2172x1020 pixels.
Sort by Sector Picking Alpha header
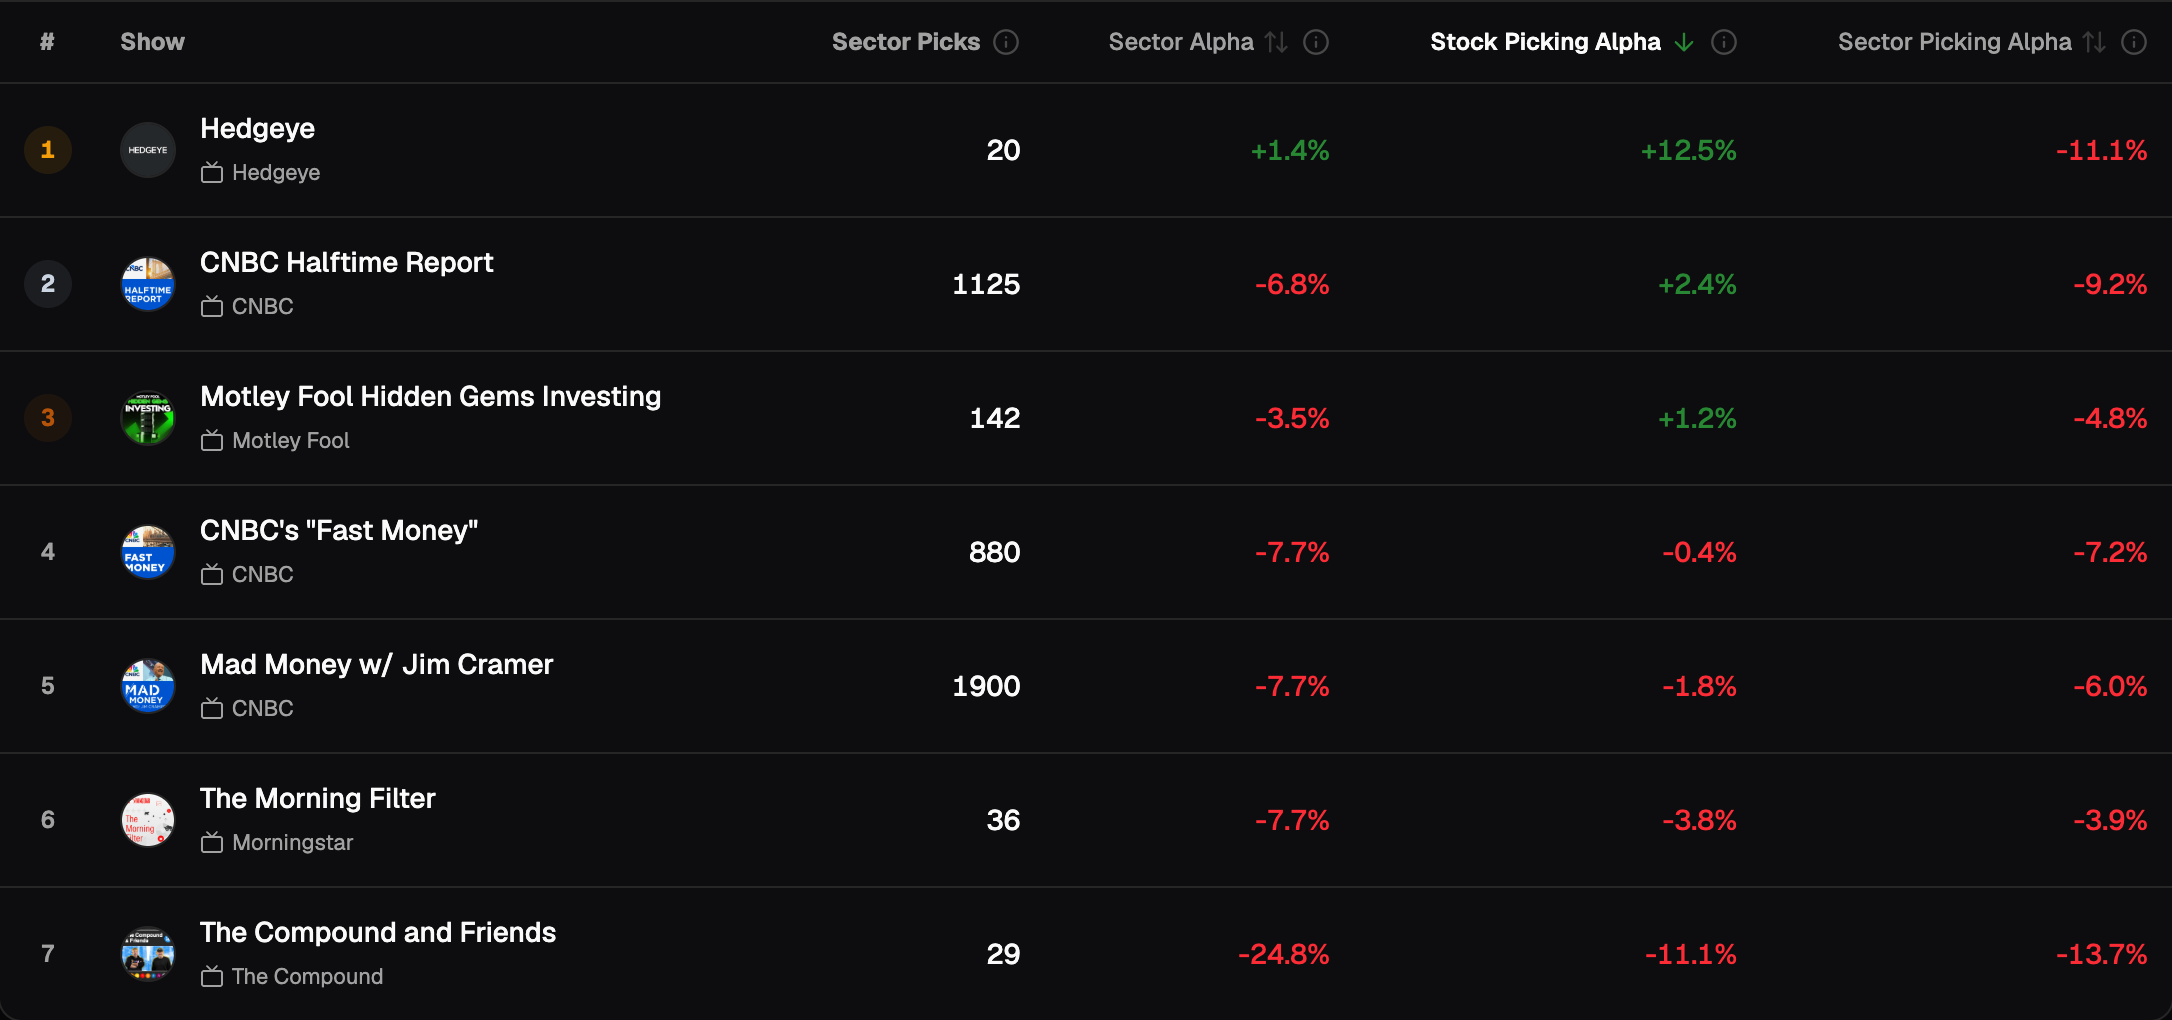coord(1955,42)
